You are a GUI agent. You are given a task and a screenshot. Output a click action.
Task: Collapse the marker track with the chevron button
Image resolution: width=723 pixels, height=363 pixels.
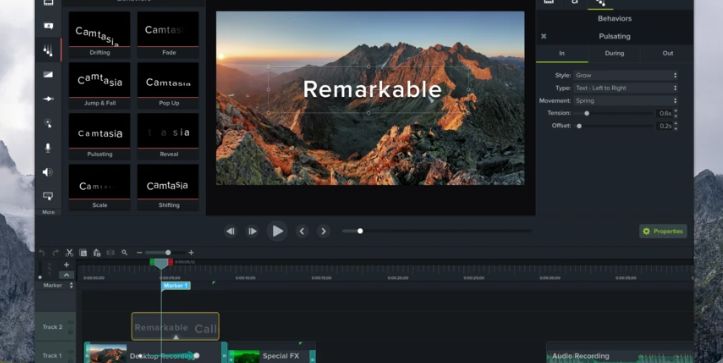click(66, 275)
